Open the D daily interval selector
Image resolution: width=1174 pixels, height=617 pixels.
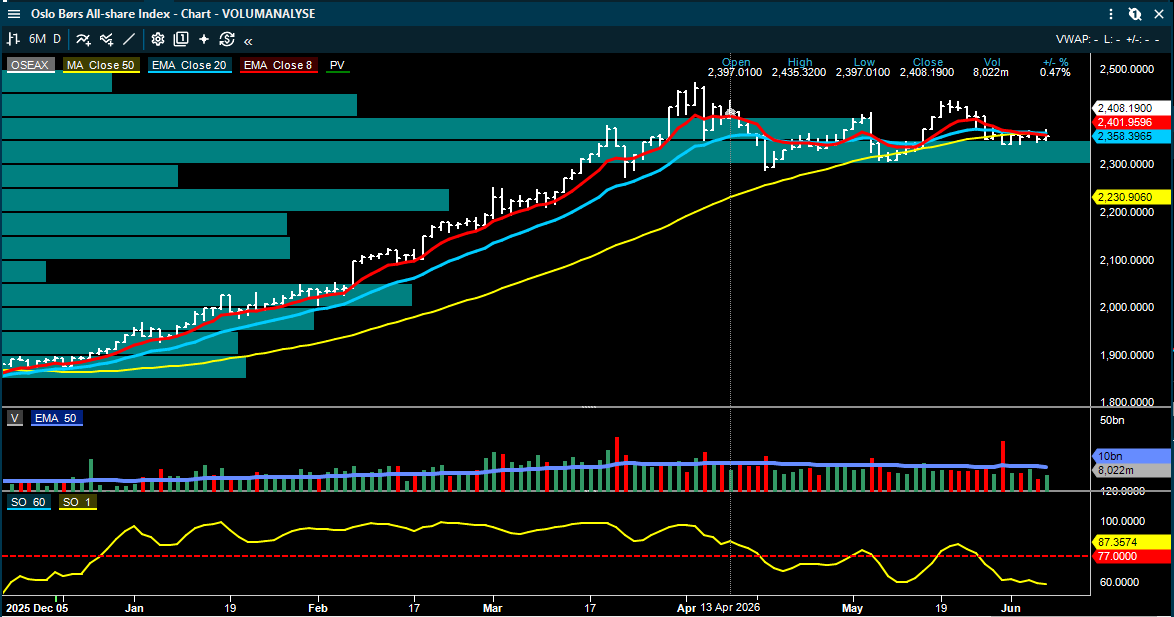[57, 39]
